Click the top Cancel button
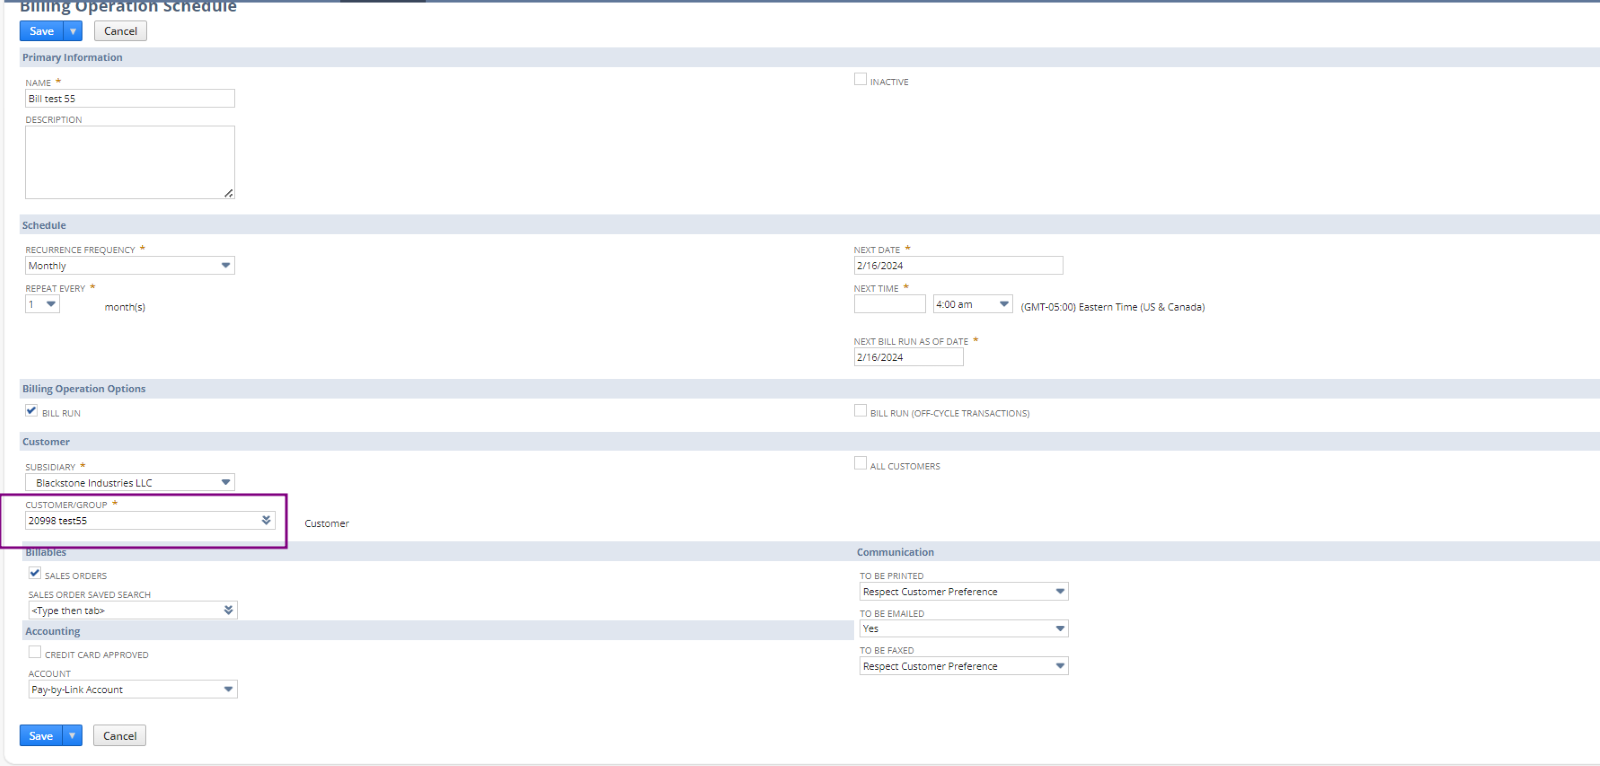This screenshot has width=1600, height=766. (120, 31)
